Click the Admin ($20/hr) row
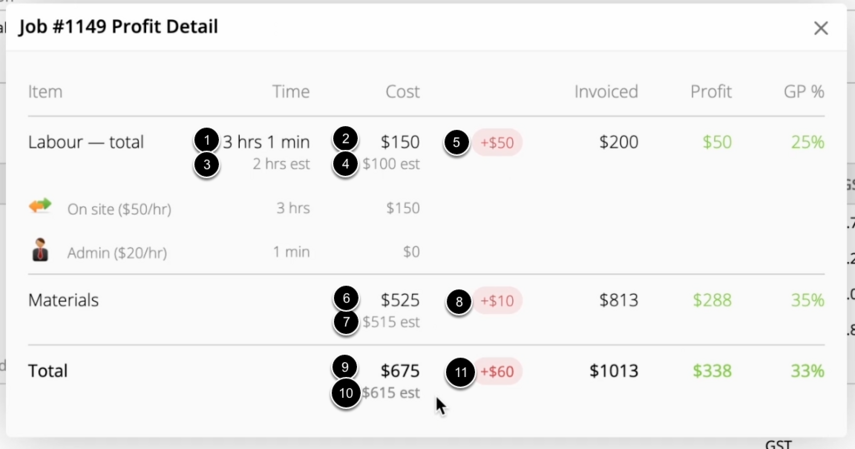Viewport: 855px width, 449px height. tap(224, 252)
